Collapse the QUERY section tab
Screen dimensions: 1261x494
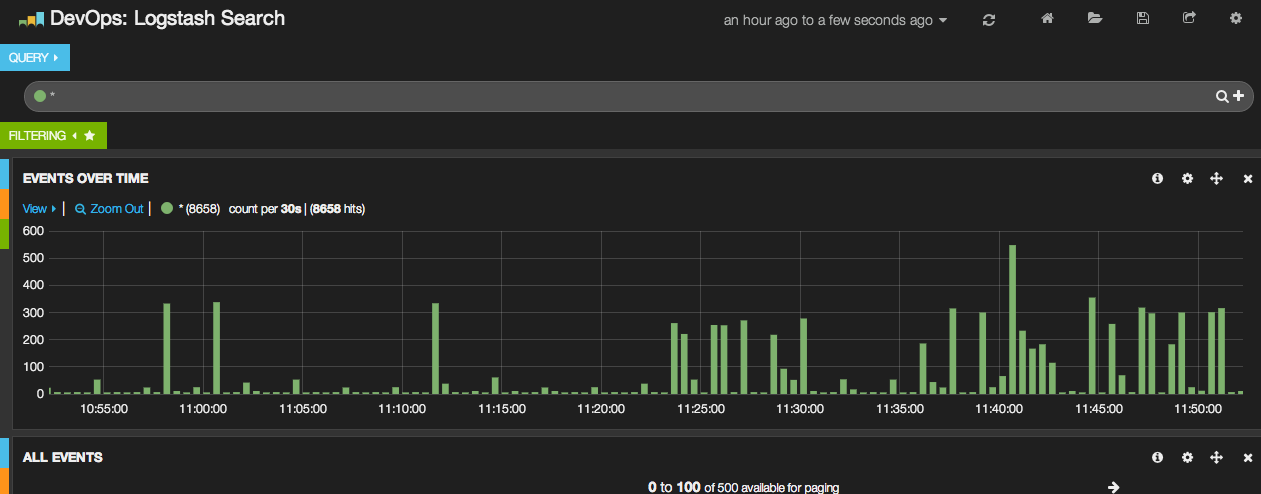click(34, 58)
